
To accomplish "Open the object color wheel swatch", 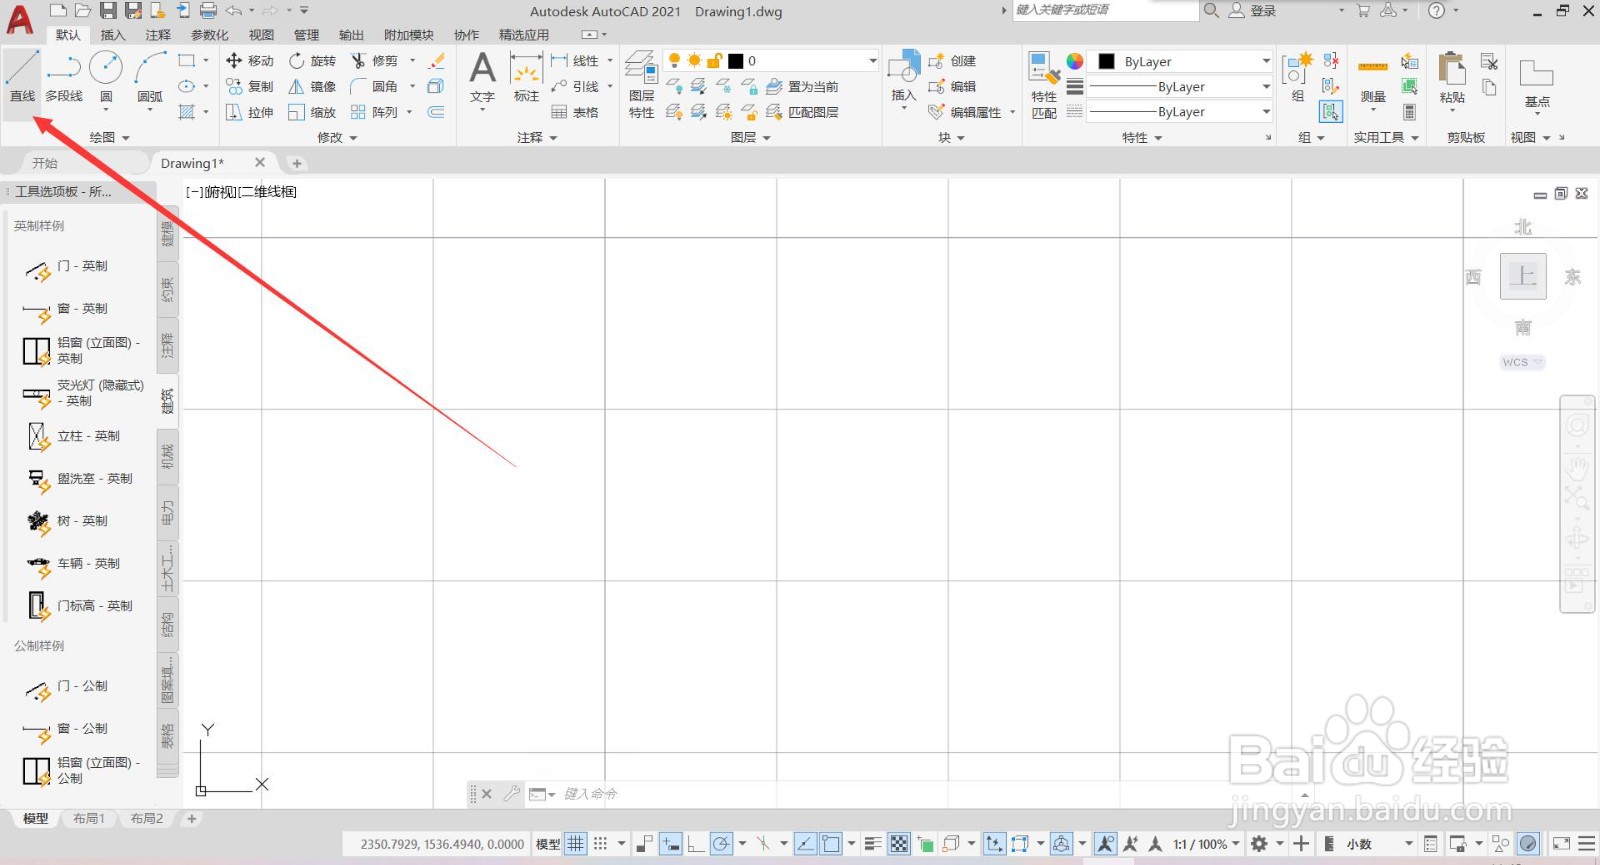I will [1075, 61].
